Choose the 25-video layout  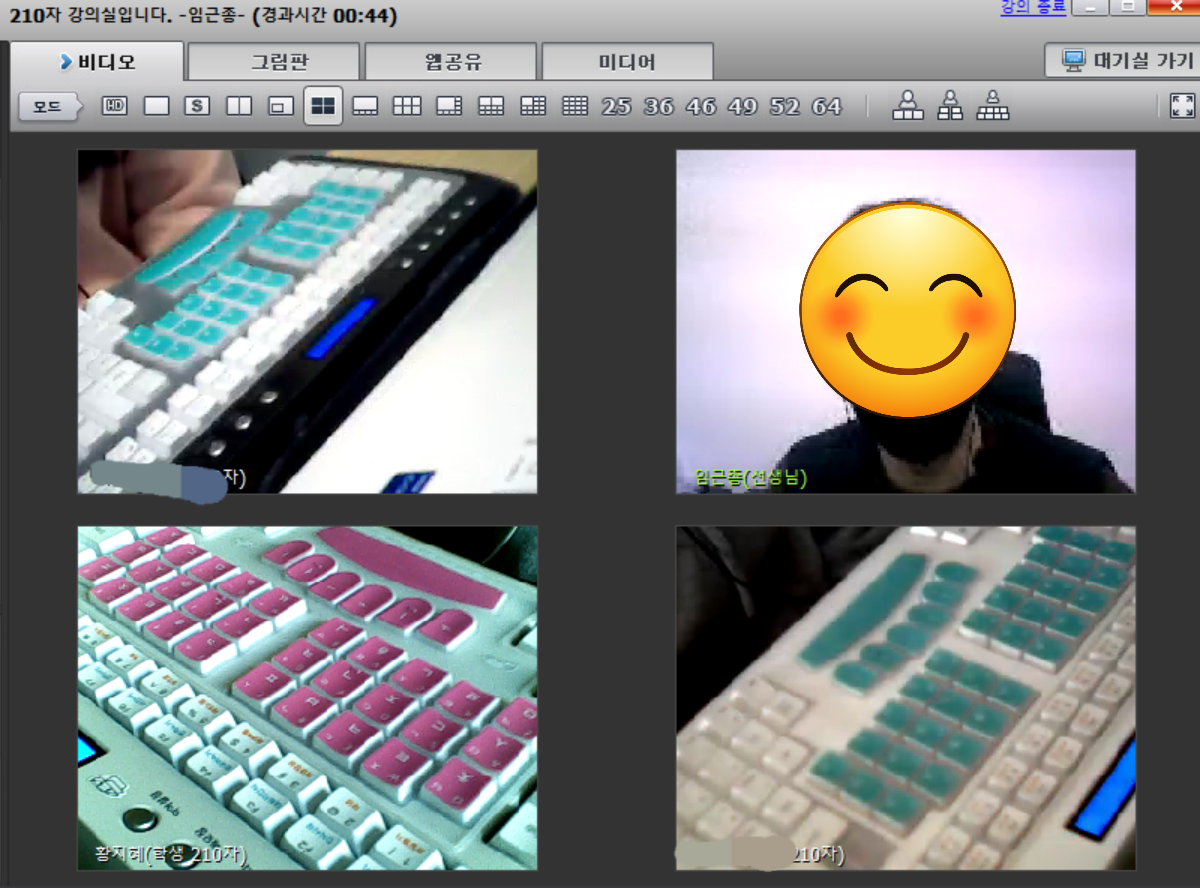click(x=616, y=106)
